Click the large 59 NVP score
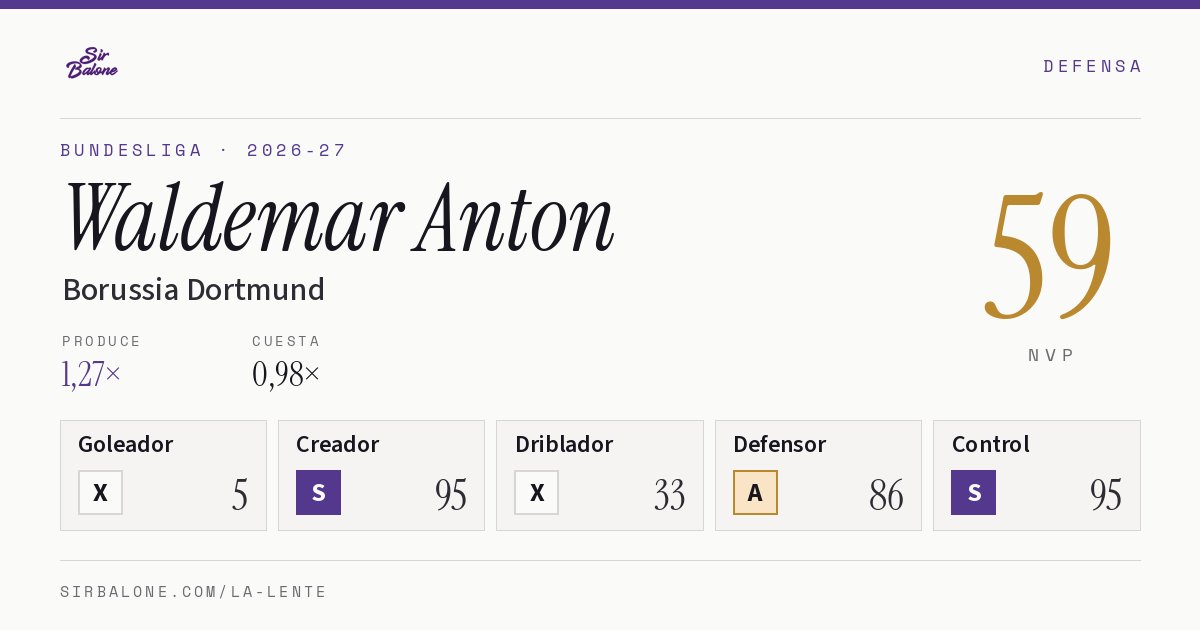Screen dimensions: 1200x630 [x=1049, y=255]
